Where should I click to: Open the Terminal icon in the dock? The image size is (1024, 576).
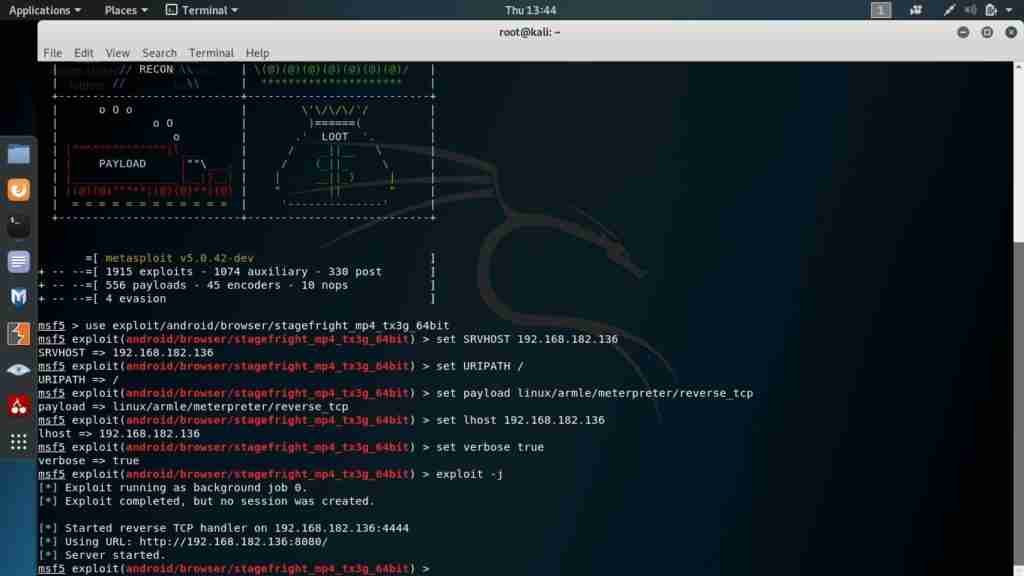[x=18, y=226]
